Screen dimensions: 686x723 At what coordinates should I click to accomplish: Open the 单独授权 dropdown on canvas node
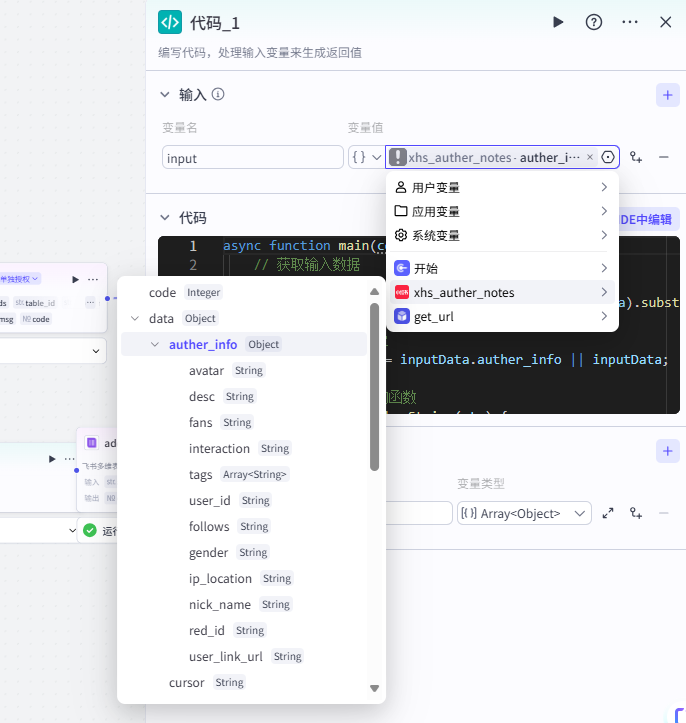(x=20, y=279)
